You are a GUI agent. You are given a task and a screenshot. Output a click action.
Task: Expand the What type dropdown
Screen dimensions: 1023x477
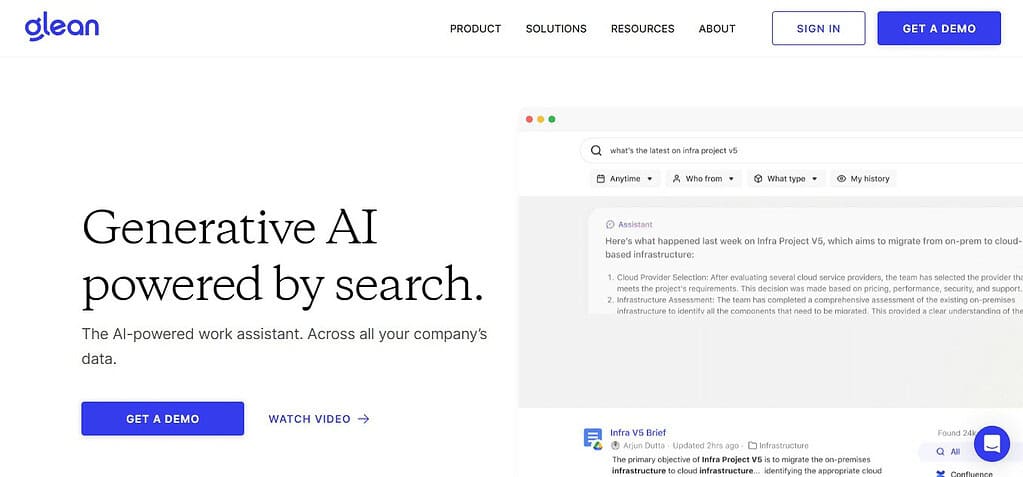click(786, 179)
